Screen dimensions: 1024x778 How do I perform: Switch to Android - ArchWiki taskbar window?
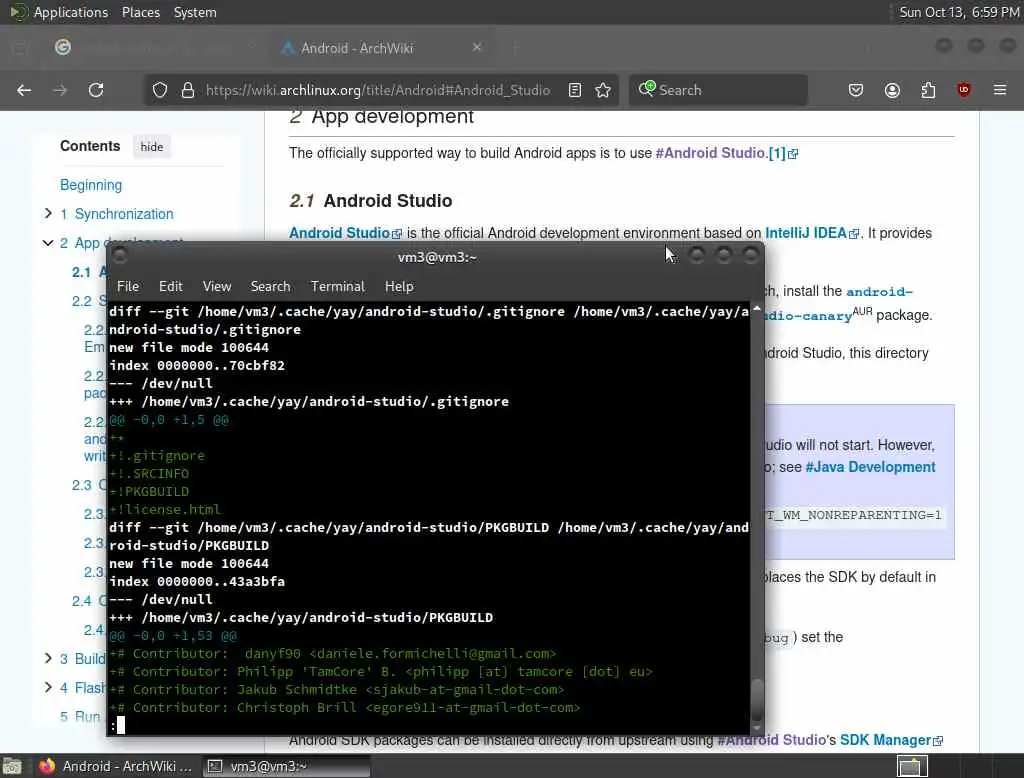point(116,766)
